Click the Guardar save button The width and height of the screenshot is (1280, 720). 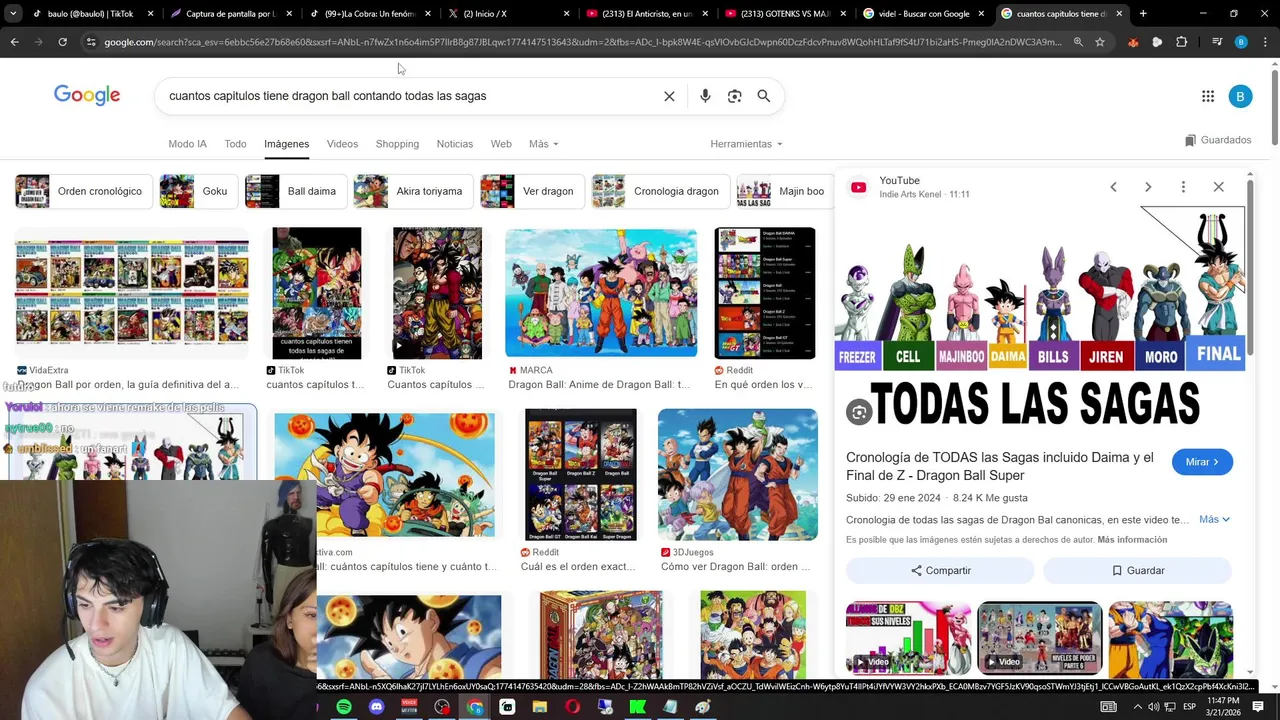click(1137, 570)
